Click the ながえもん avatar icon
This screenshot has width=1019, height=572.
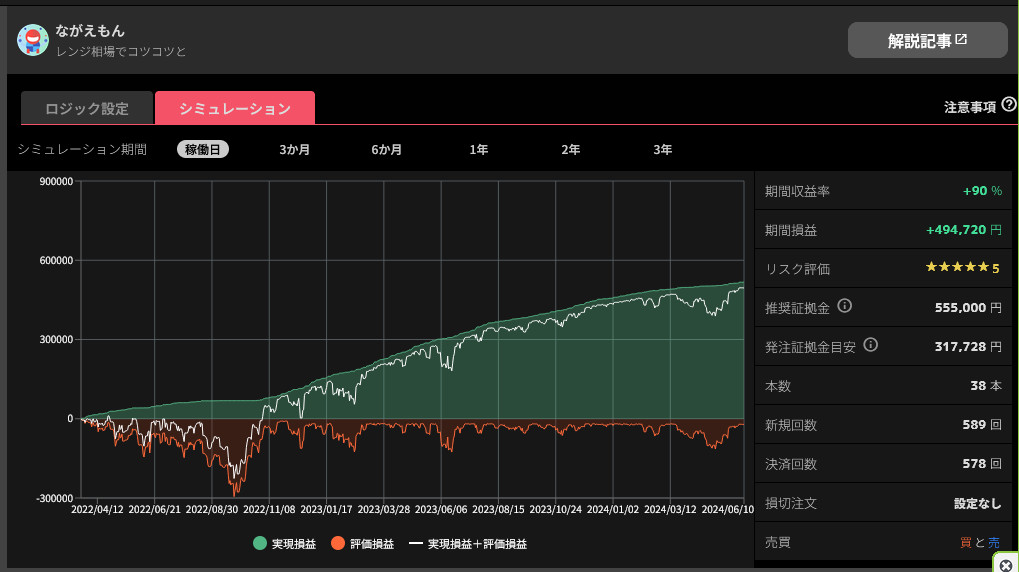[32, 40]
